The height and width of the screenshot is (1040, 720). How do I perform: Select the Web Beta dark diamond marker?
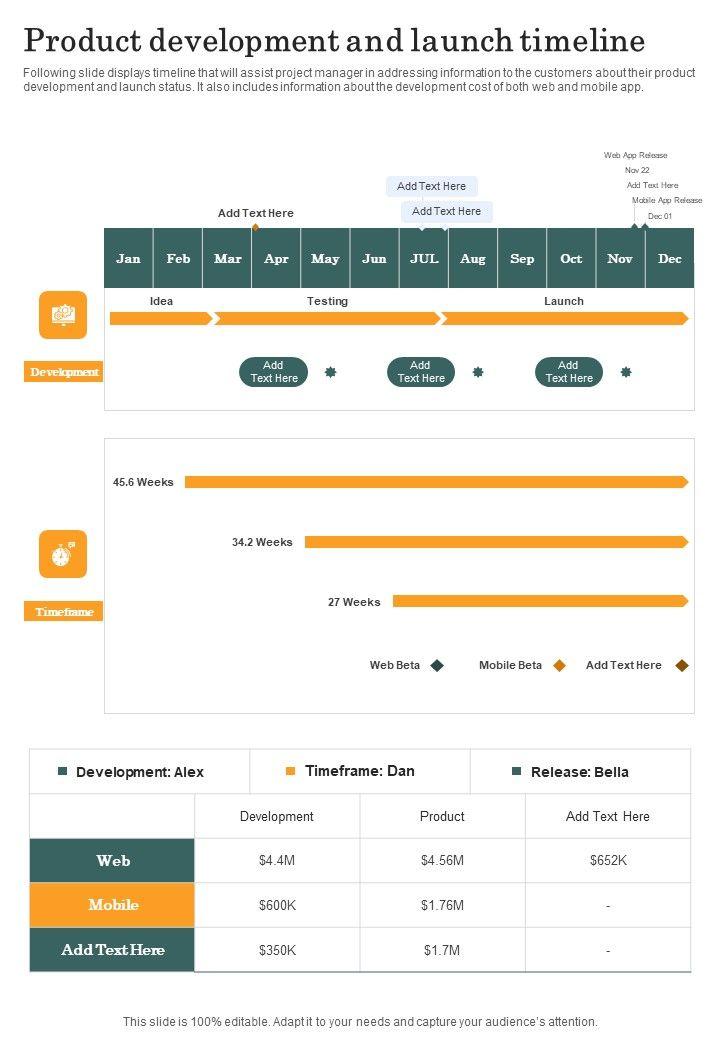437,665
